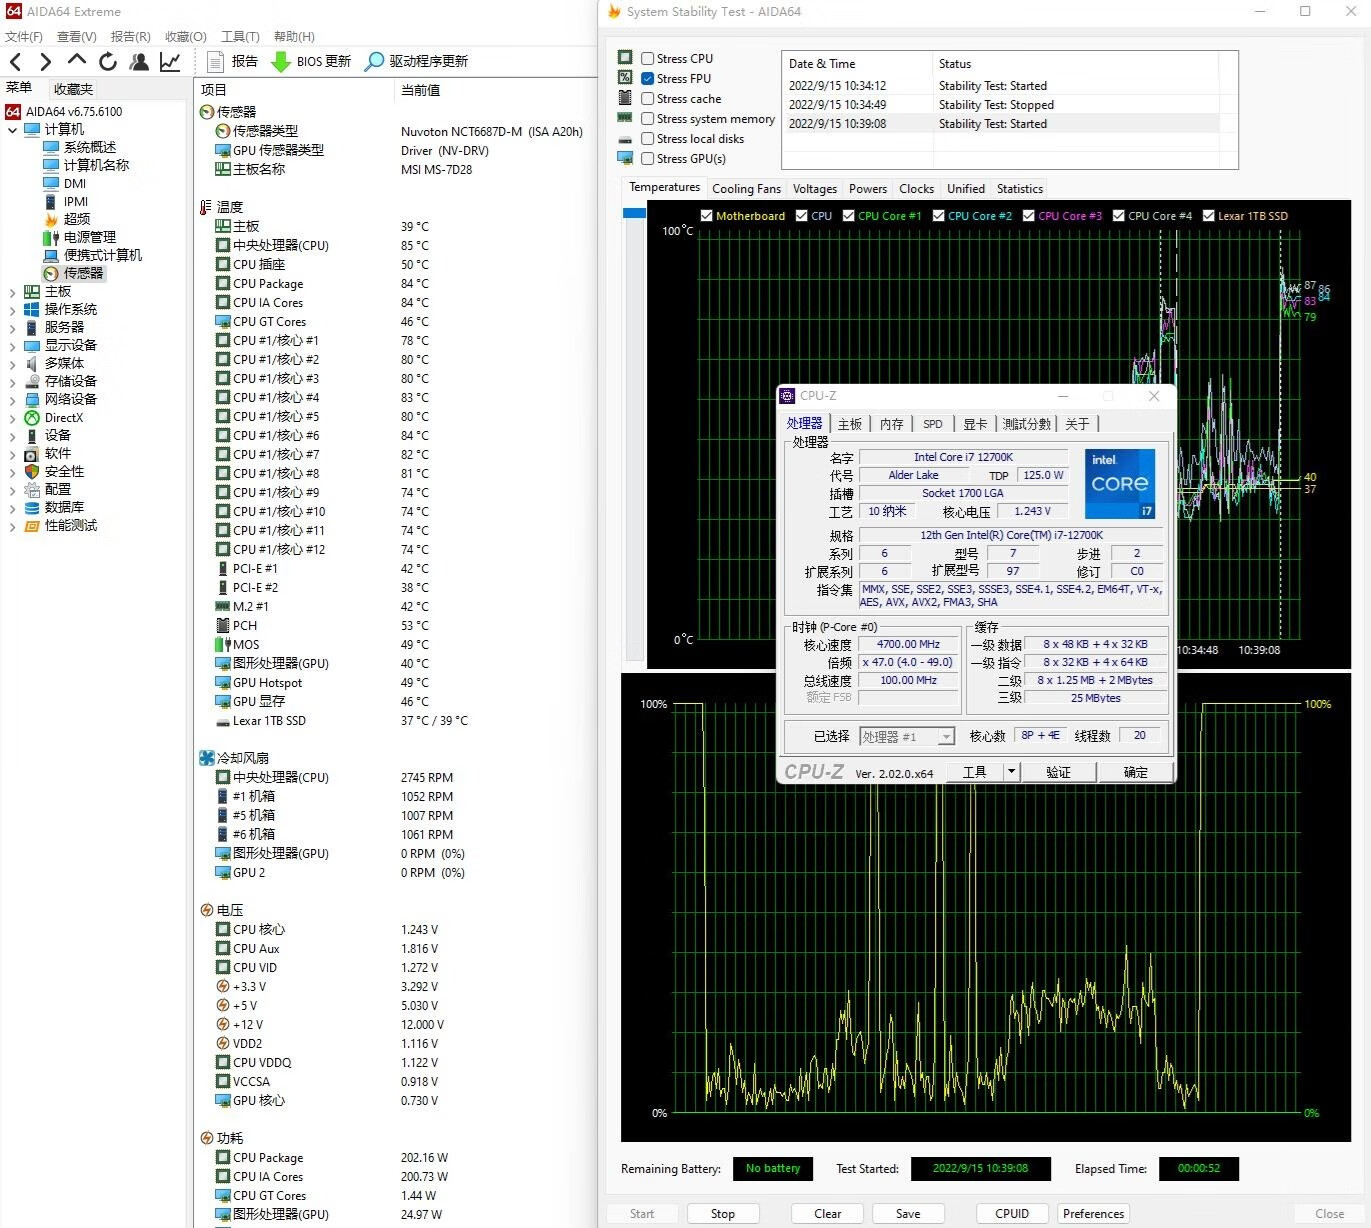Click the 当前值 column header
The height and width of the screenshot is (1228, 1371).
pyautogui.click(x=420, y=90)
